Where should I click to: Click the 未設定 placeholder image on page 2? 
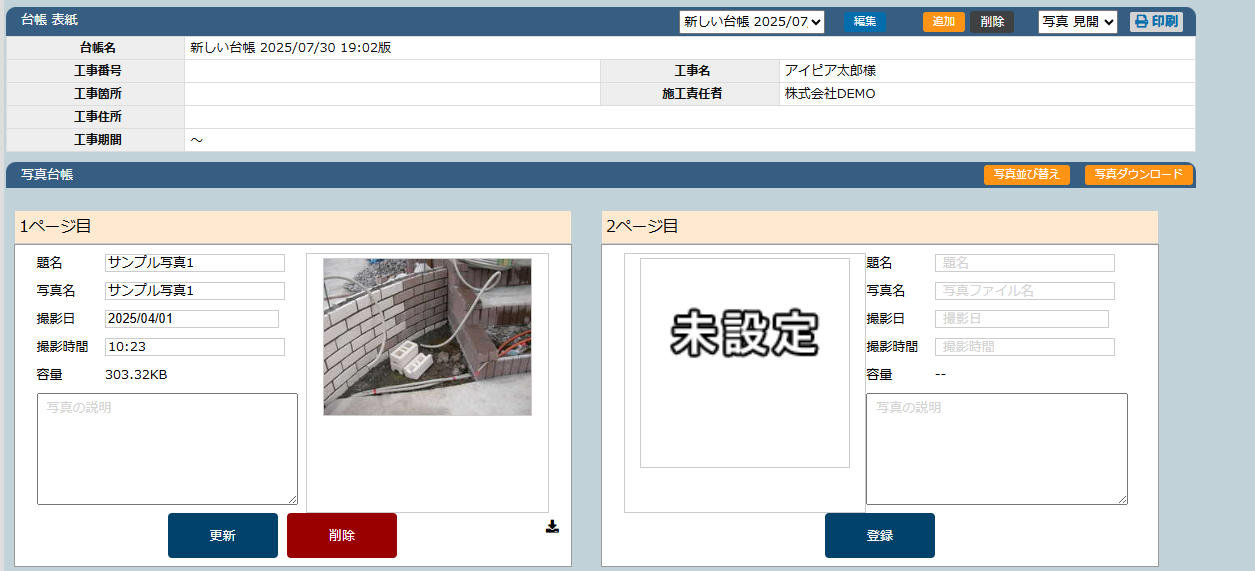[x=745, y=363]
